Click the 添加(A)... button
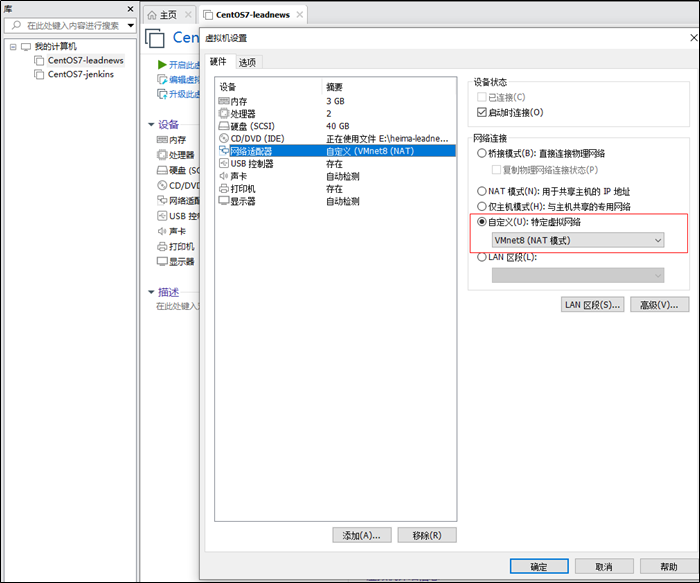 tap(362, 535)
